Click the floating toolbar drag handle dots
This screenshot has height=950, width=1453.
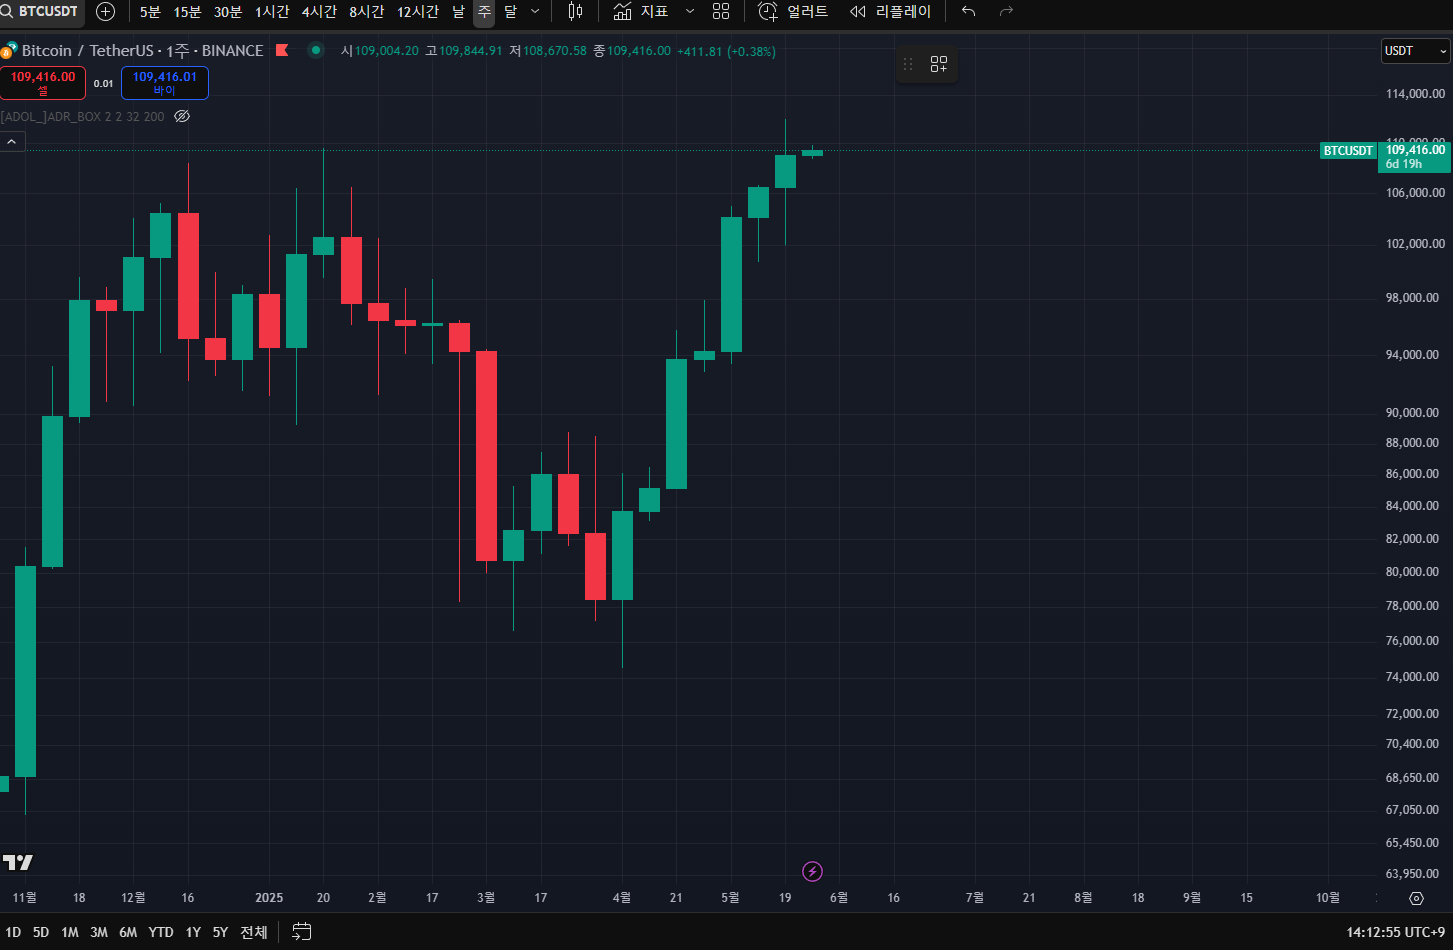[908, 64]
